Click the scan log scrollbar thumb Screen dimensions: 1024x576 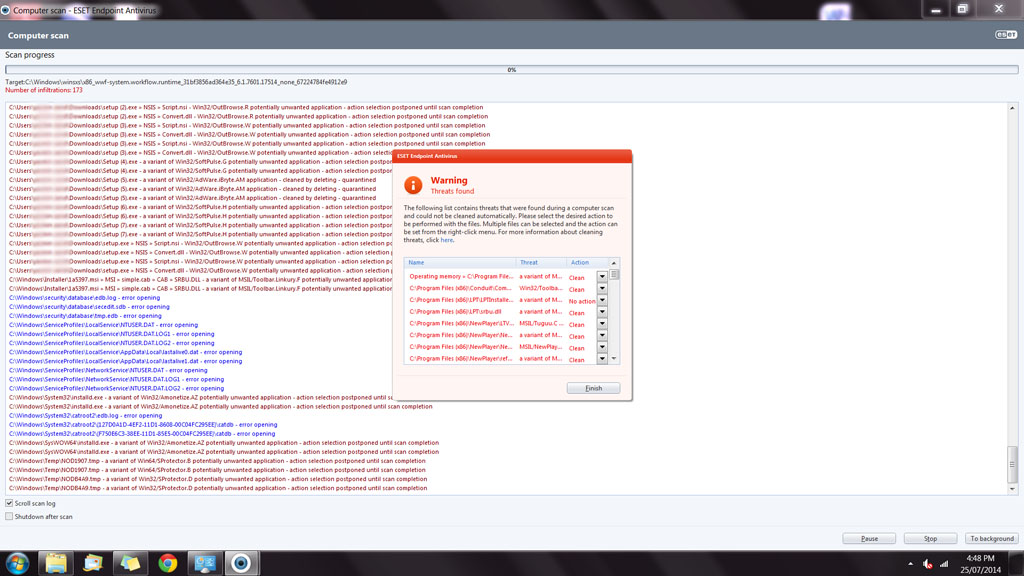coord(1012,464)
